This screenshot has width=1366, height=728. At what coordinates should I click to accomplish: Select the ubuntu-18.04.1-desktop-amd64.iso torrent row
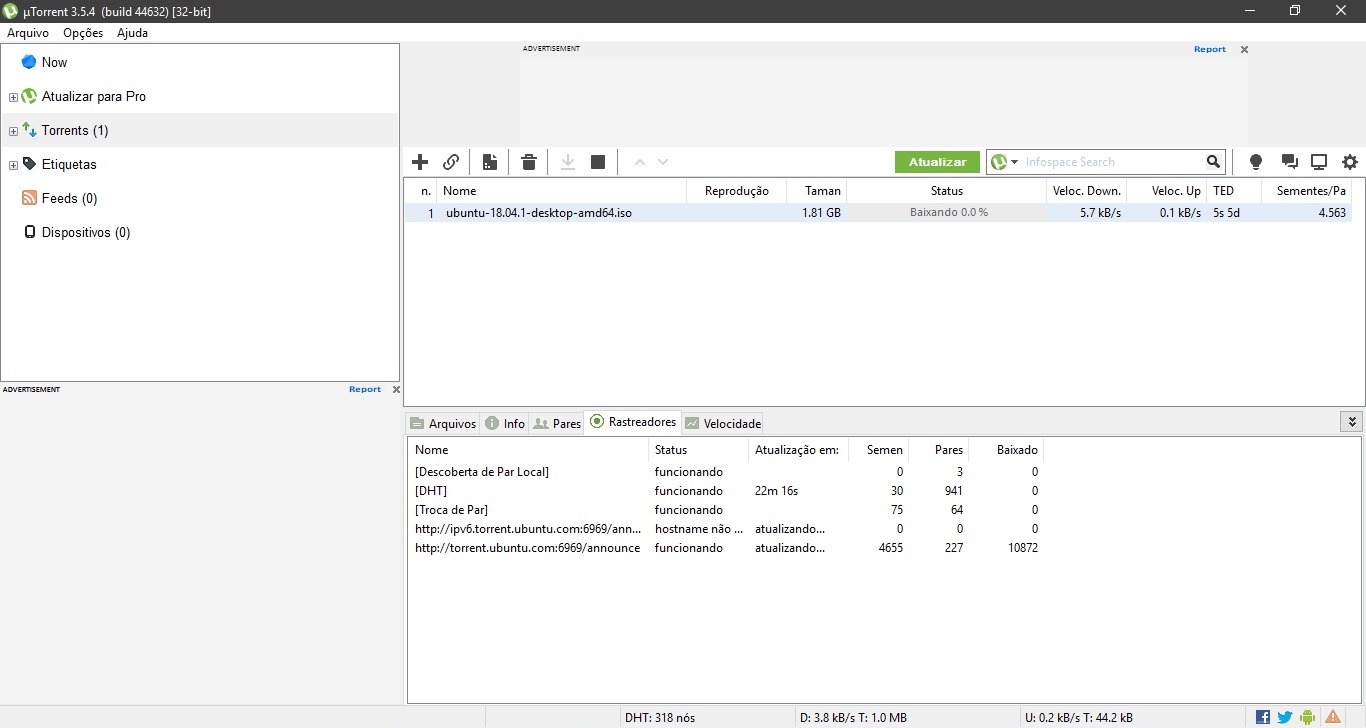pos(878,212)
